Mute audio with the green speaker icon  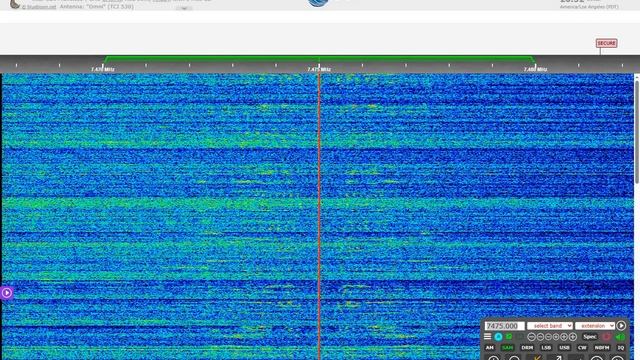point(620,337)
